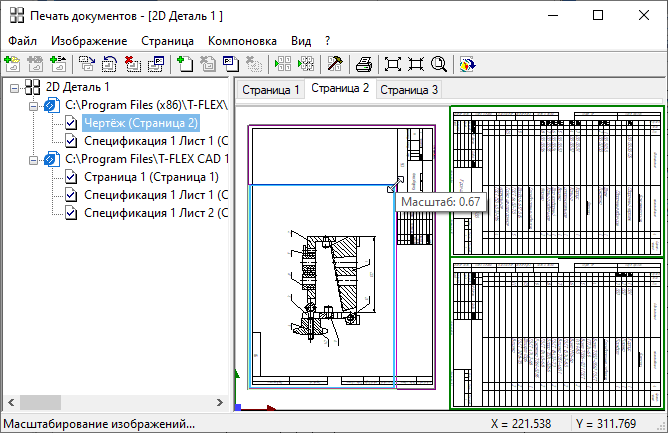Toggle the Страница 1 (Страница 1) checkbox

point(71,177)
